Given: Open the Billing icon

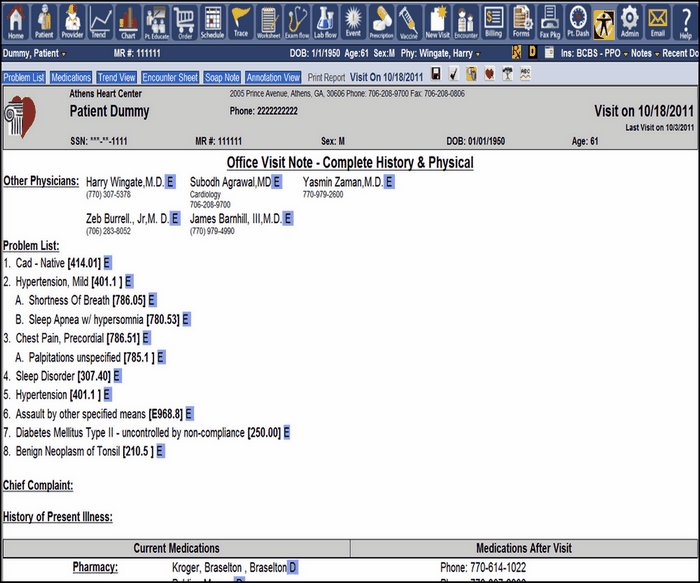Looking at the screenshot, I should 493,21.
